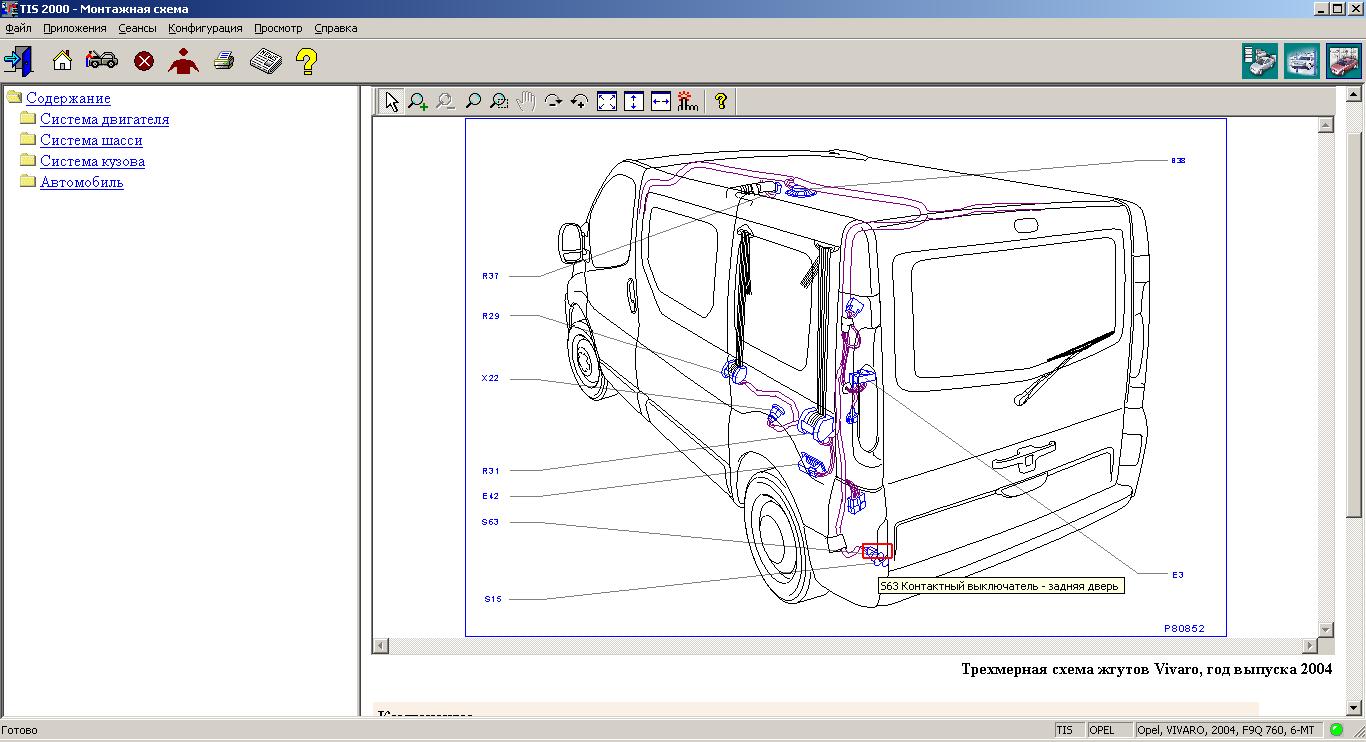
Task: Expand the Система кузова section
Action: [92, 161]
